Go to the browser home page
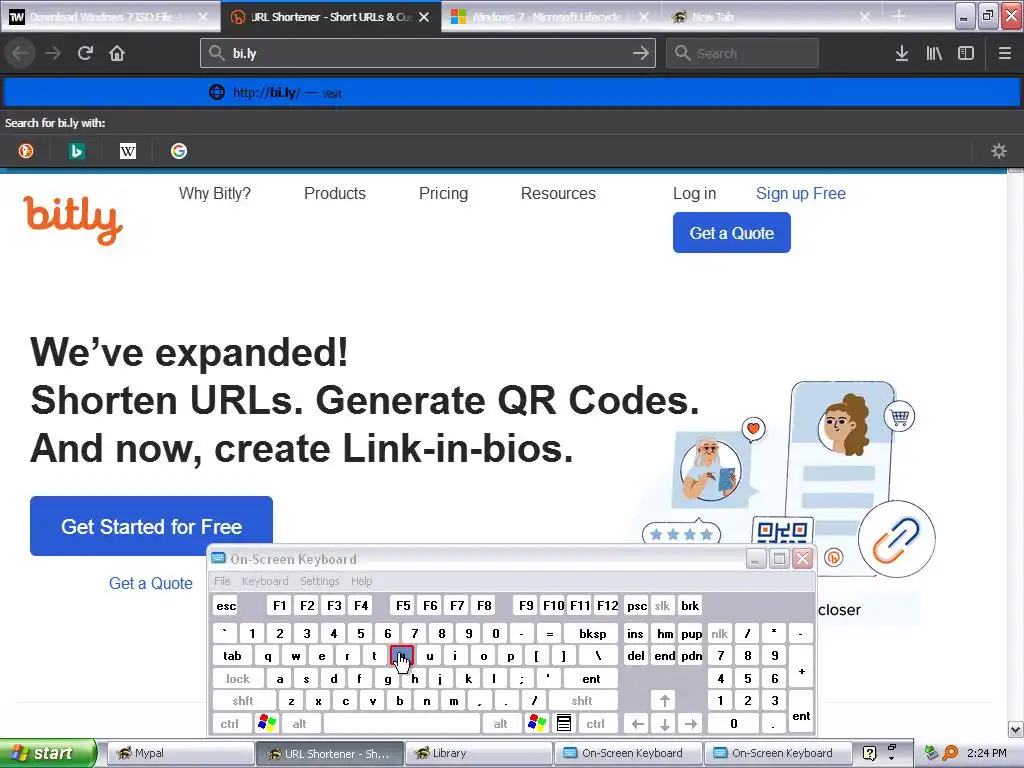1024x768 pixels. click(117, 53)
